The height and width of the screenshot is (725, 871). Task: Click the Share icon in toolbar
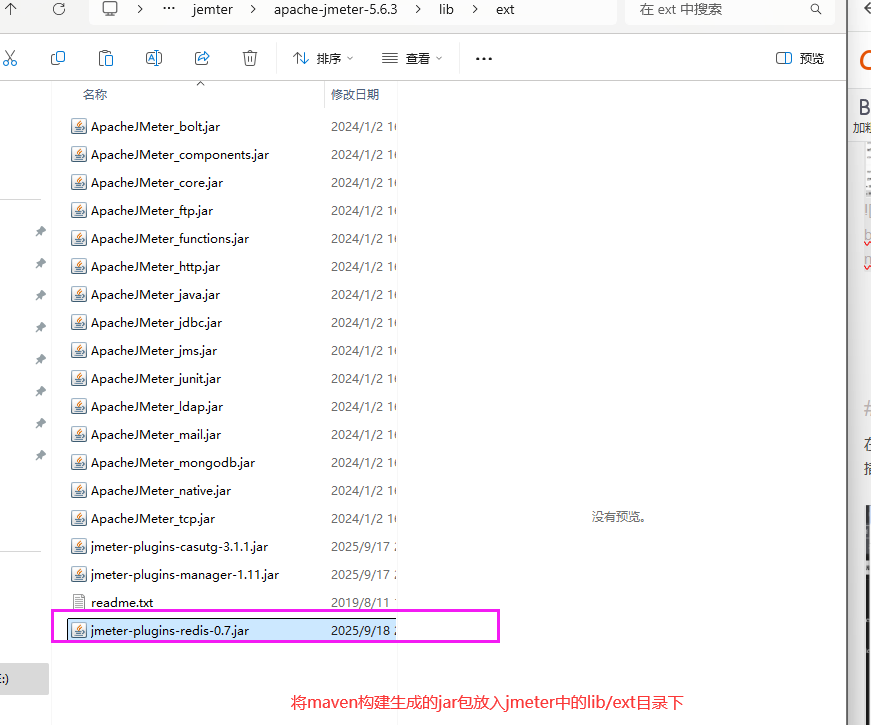pyautogui.click(x=202, y=58)
